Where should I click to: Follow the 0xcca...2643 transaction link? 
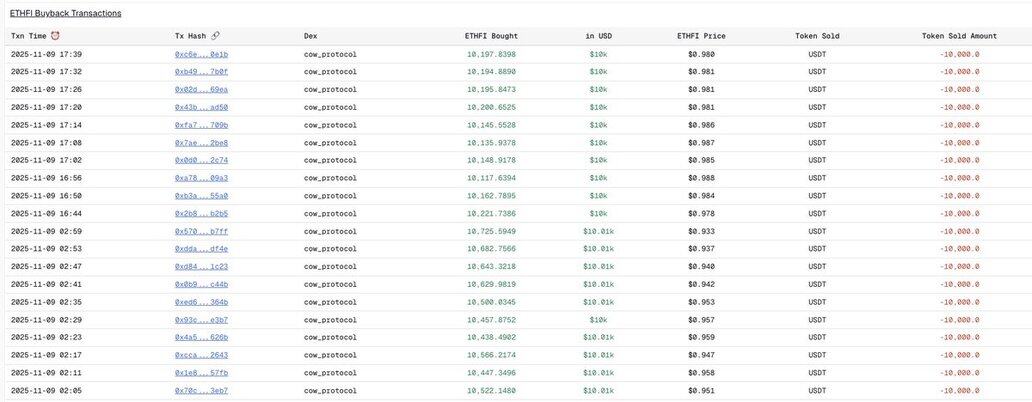[x=201, y=355]
